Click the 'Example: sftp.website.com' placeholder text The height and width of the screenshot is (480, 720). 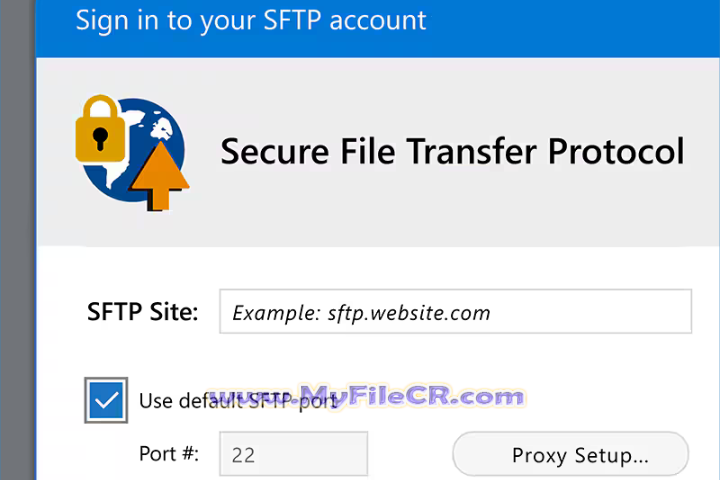tap(361, 313)
